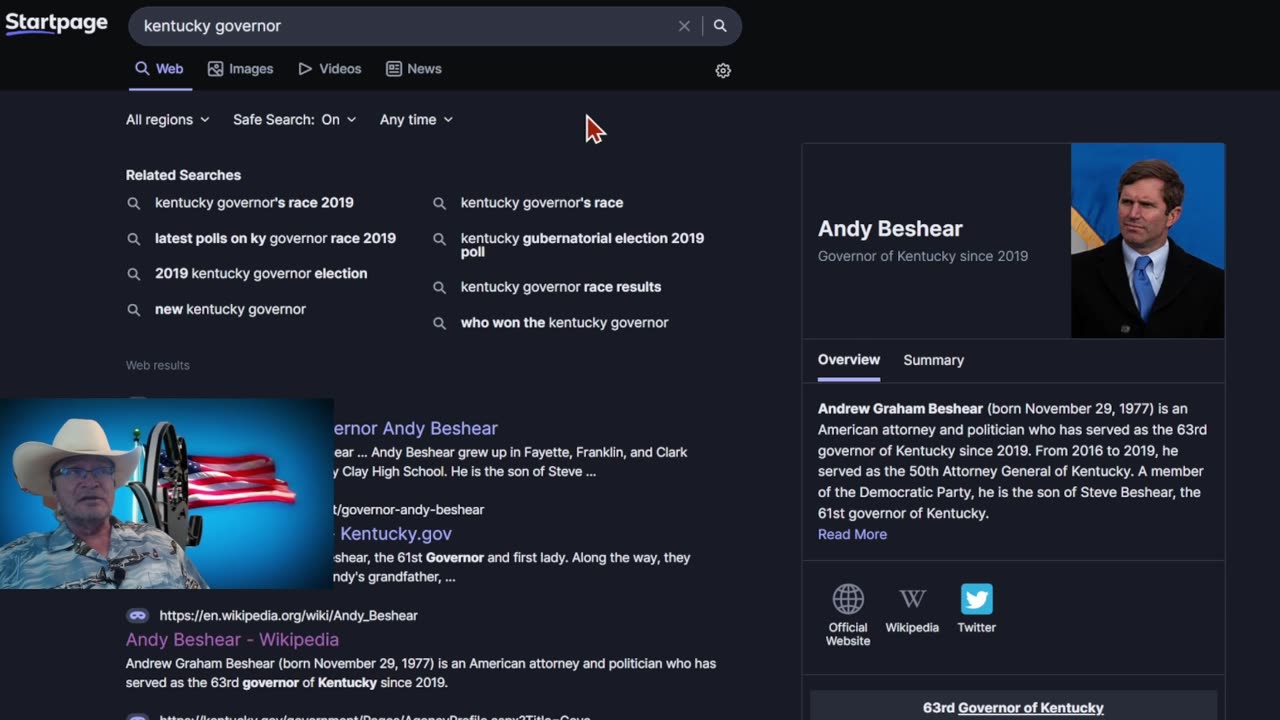Submit search with the magnifier icon
This screenshot has height=720, width=1280.
pyautogui.click(x=720, y=26)
